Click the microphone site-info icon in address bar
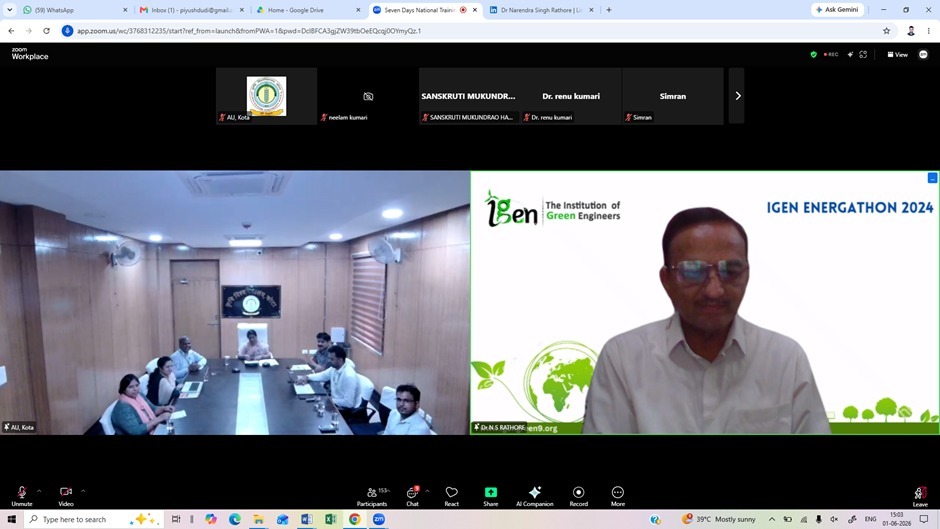The height and width of the screenshot is (529, 940). 67,31
